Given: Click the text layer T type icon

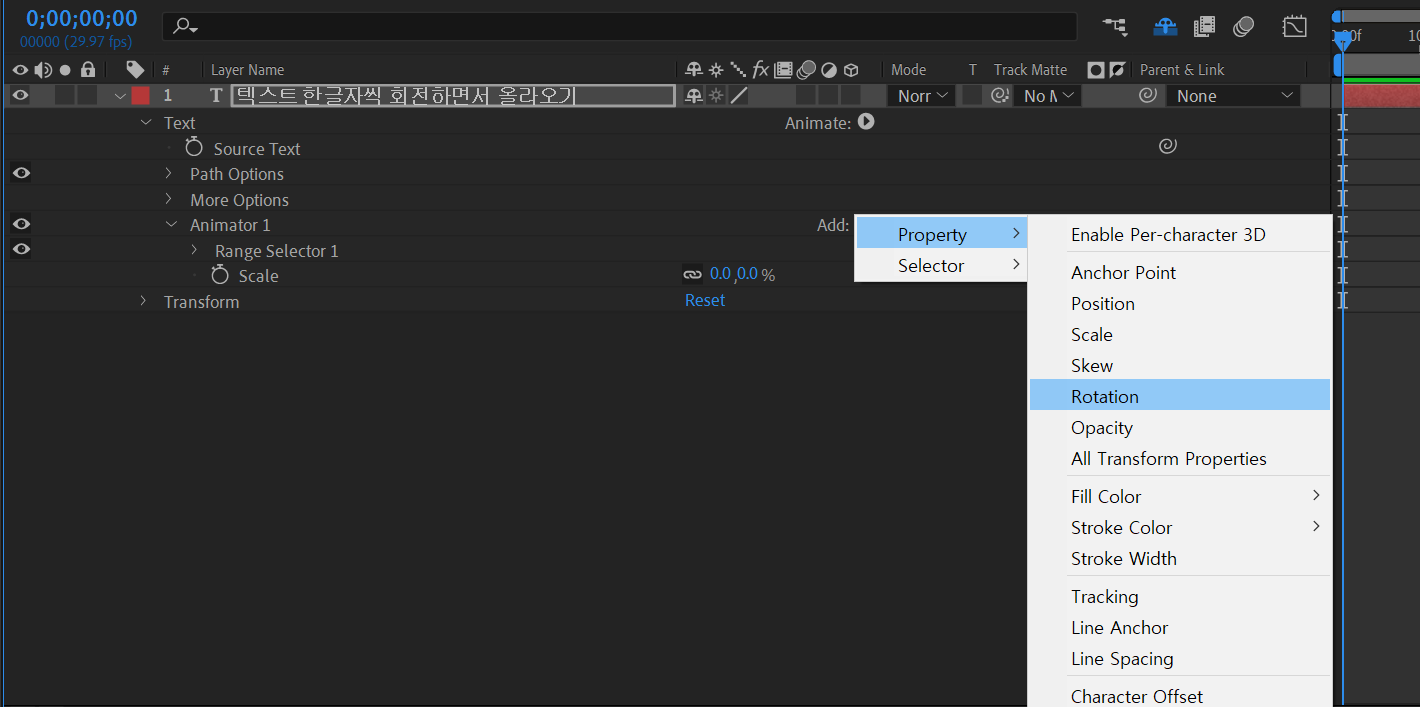Looking at the screenshot, I should 216,96.
